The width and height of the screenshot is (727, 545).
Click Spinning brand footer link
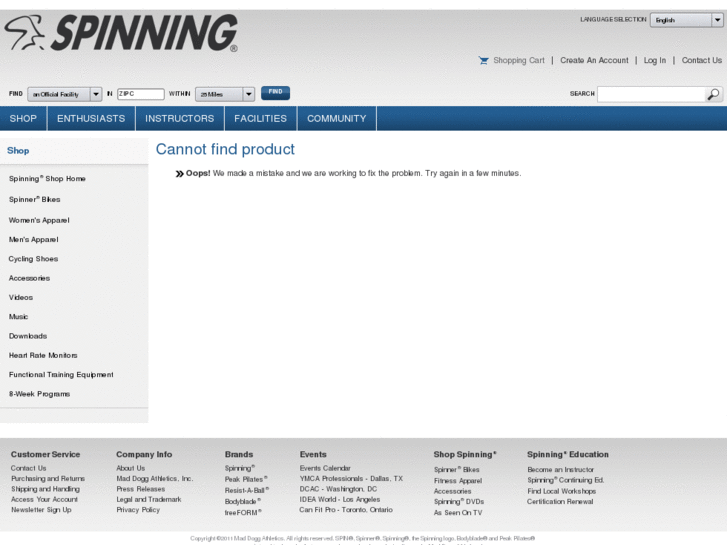(x=240, y=468)
